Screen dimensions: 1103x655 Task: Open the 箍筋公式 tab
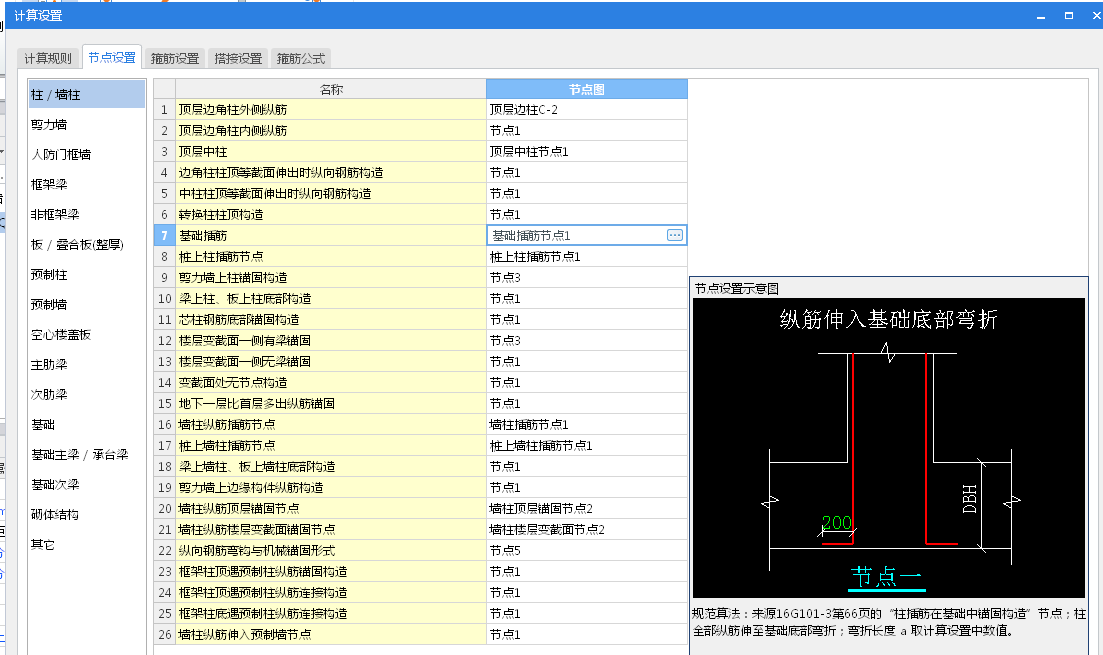click(301, 58)
